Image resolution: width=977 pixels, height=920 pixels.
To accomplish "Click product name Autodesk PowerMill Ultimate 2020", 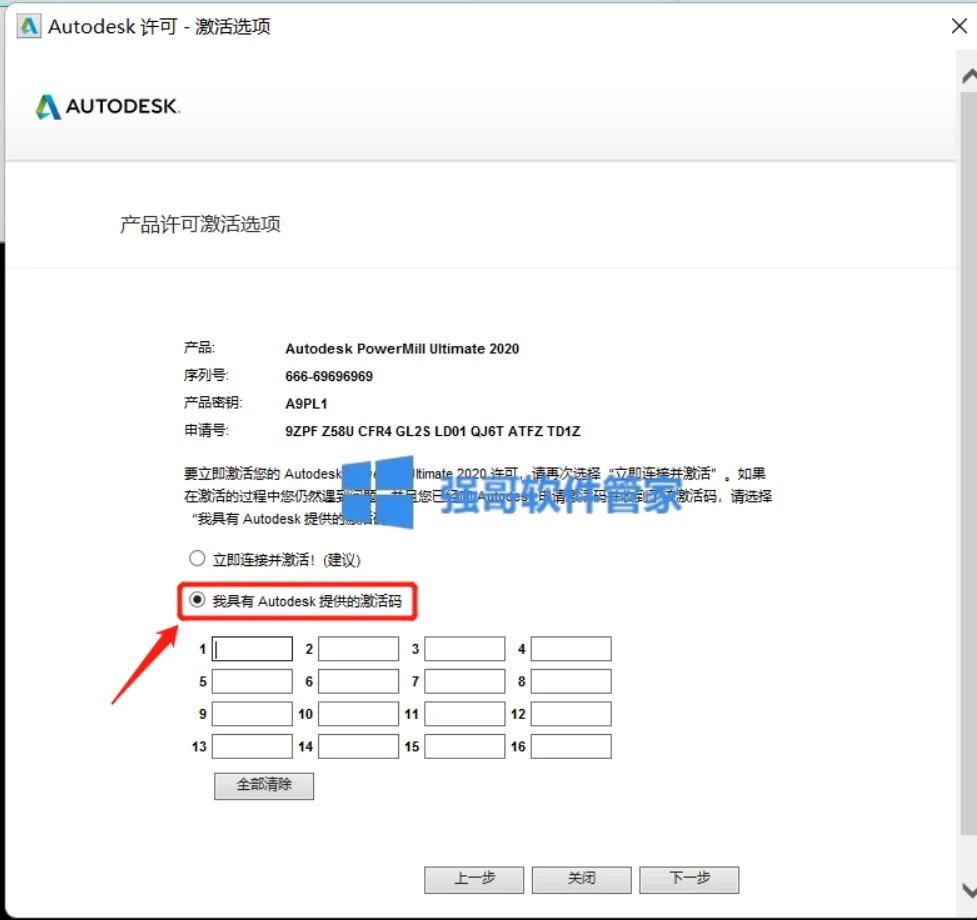I will (x=402, y=349).
